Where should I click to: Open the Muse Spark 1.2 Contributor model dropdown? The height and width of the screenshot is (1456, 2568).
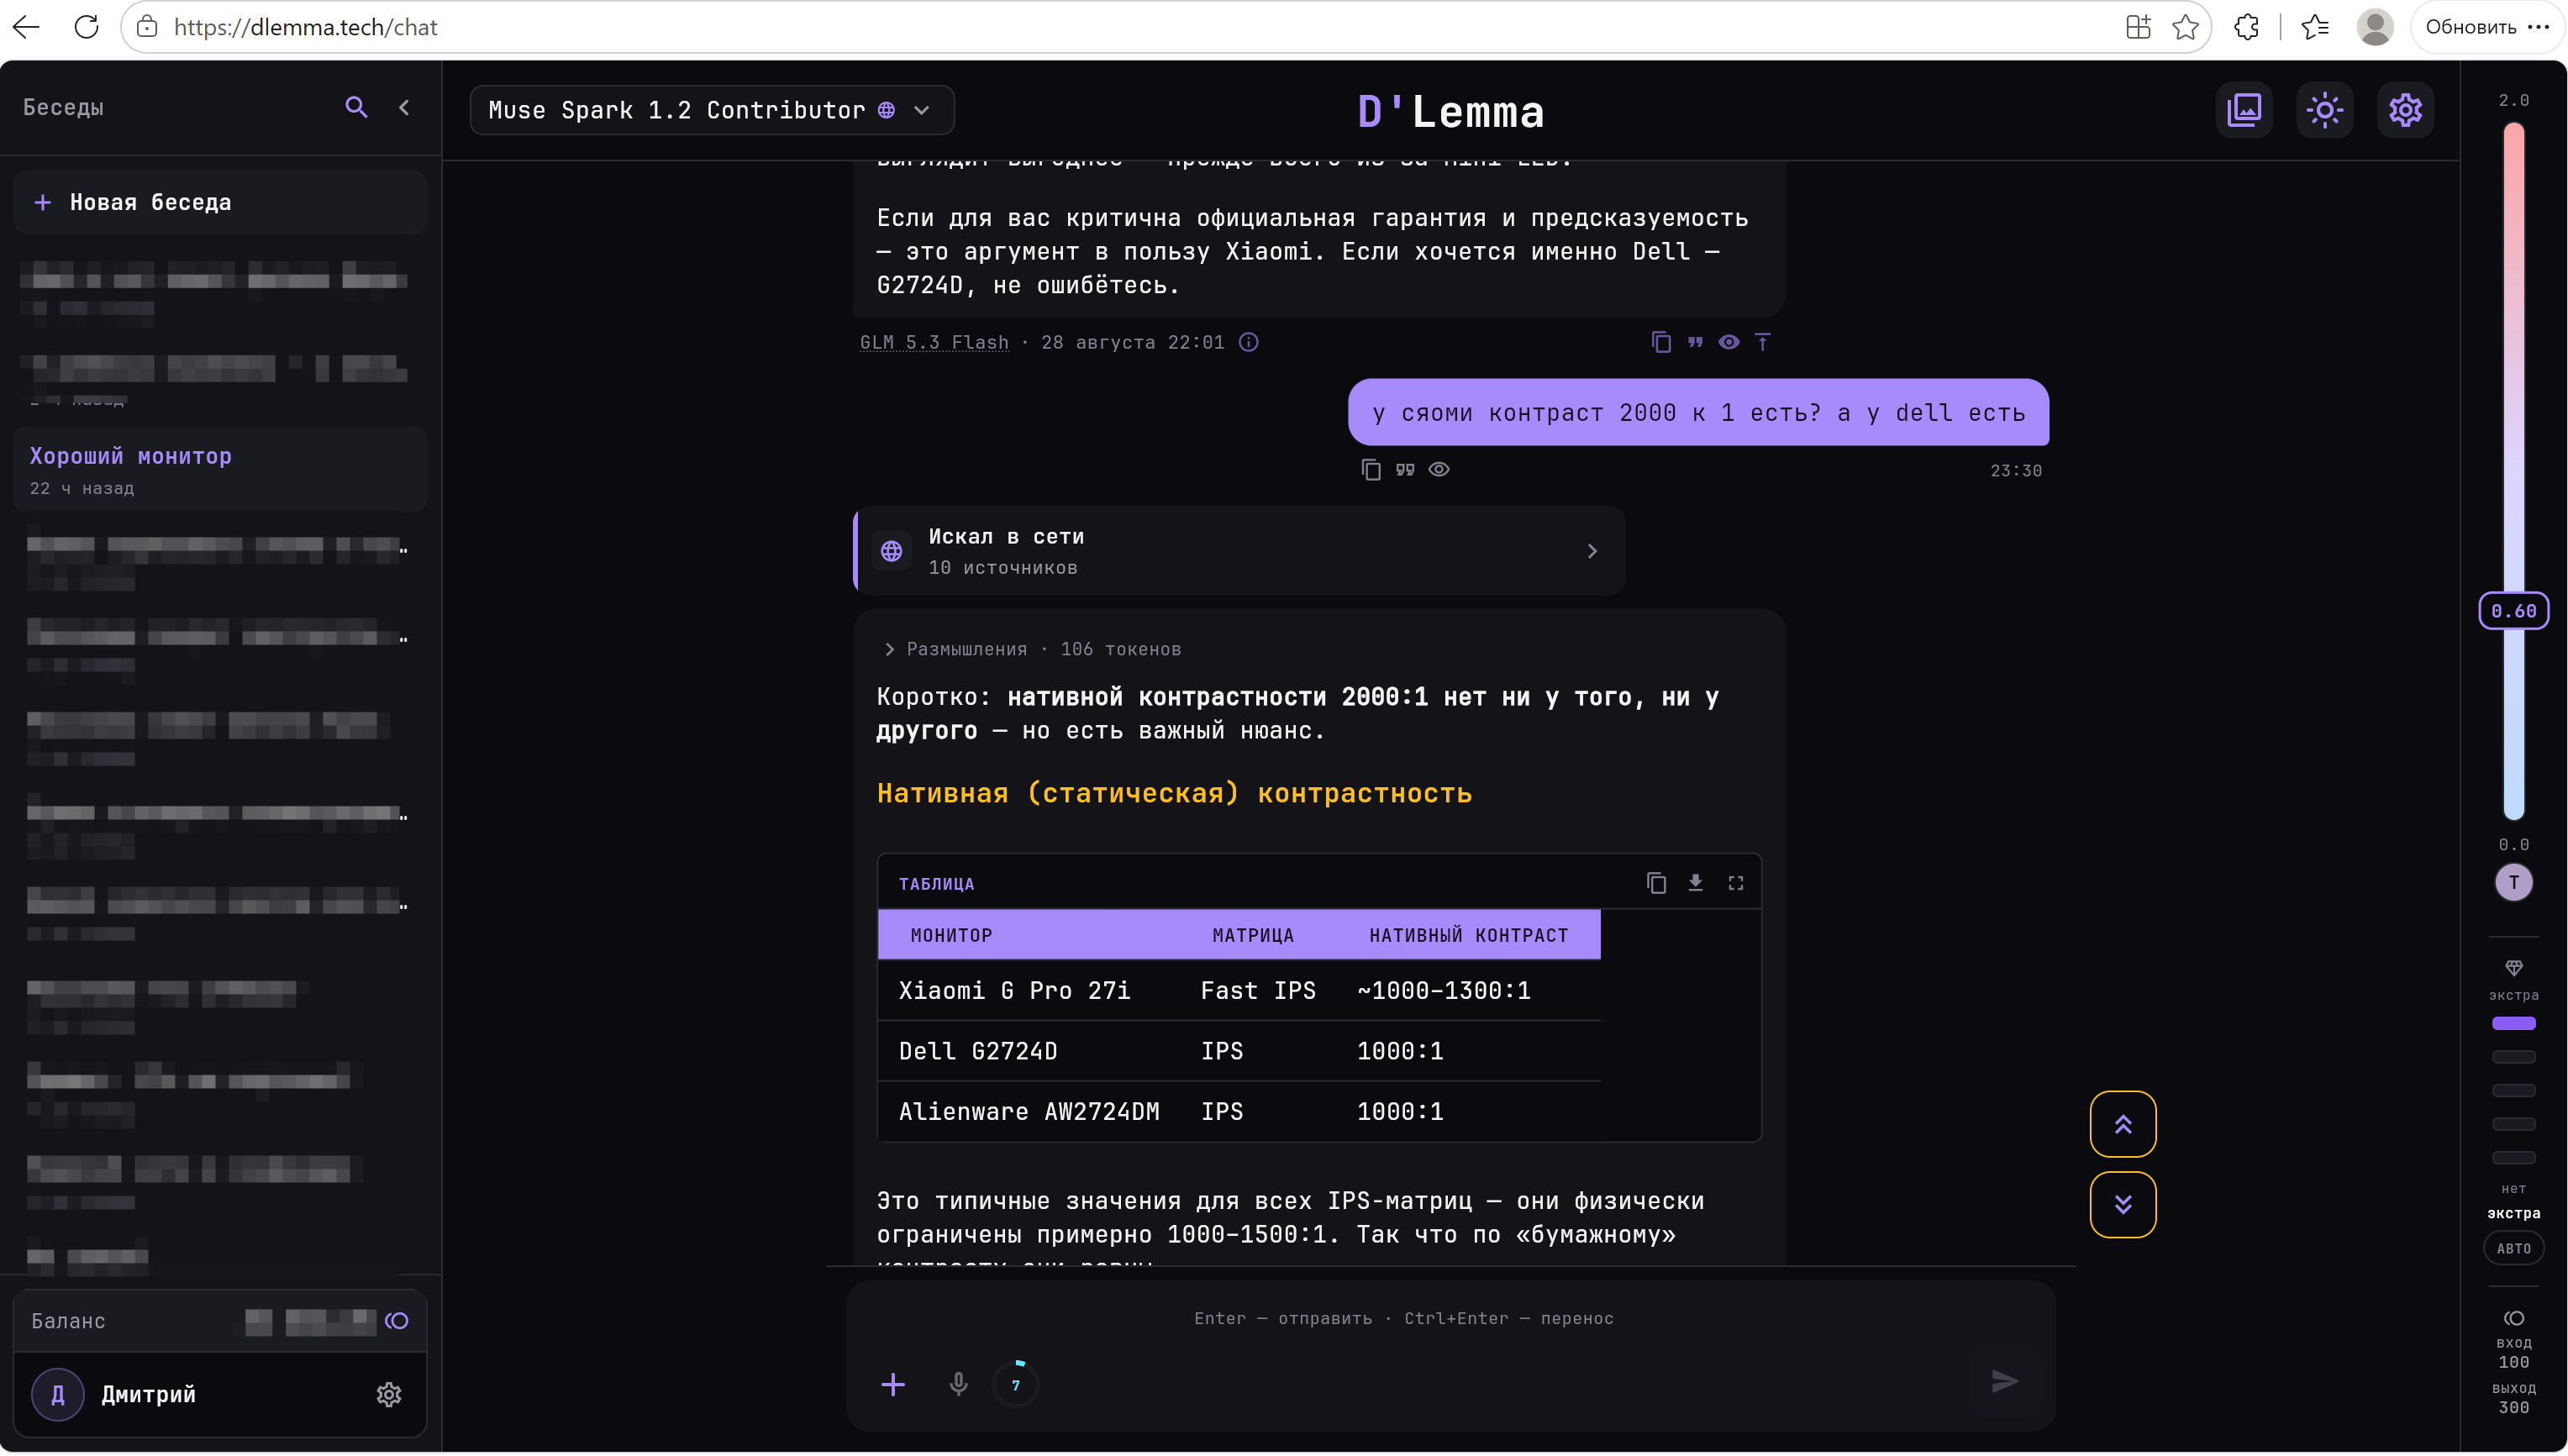pyautogui.click(x=711, y=110)
